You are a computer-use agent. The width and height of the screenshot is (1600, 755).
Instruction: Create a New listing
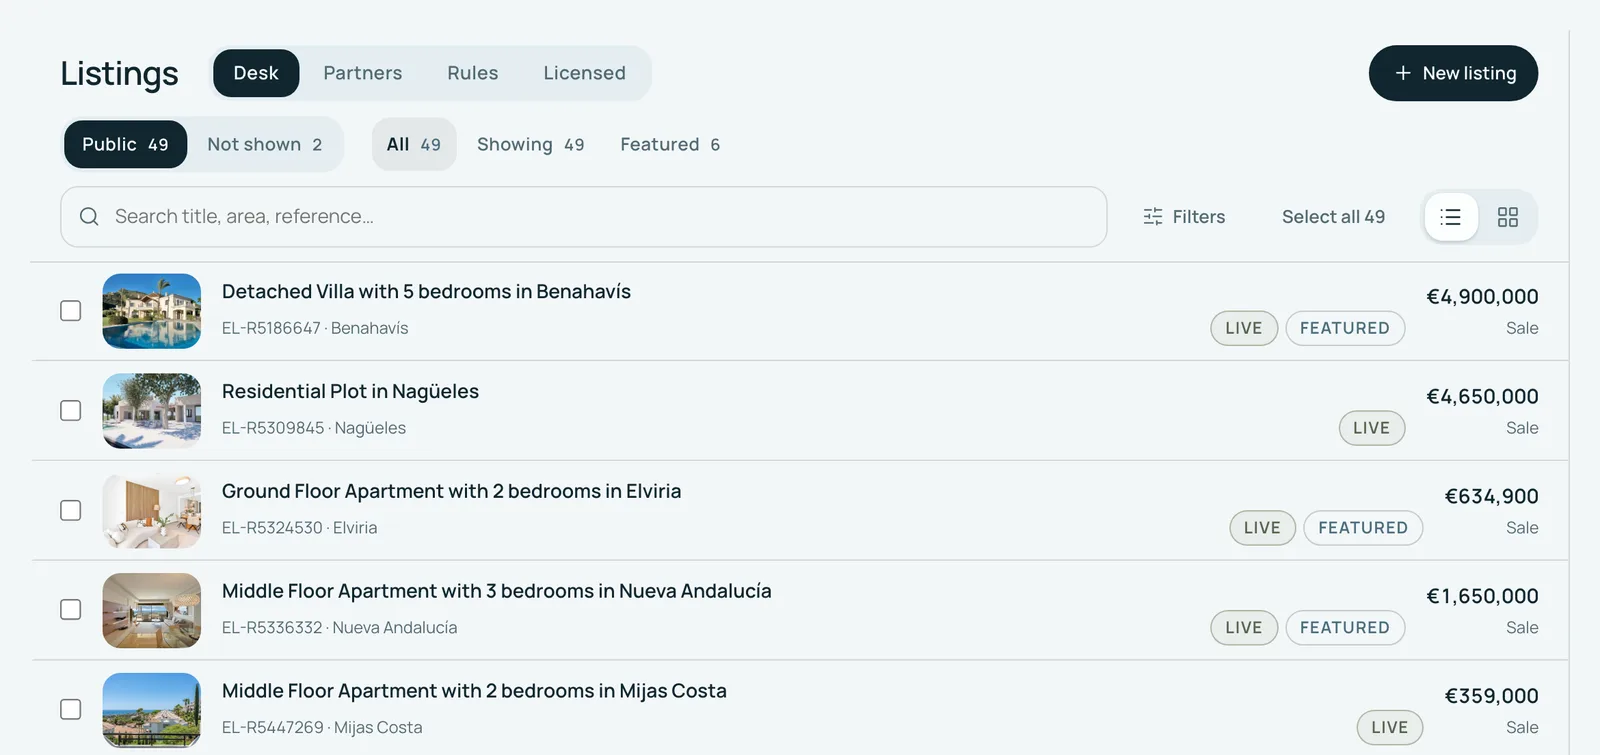(1453, 73)
